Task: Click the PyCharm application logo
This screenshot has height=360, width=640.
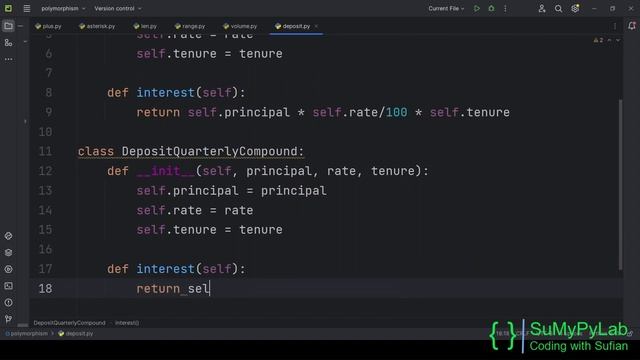Action: pyautogui.click(x=8, y=8)
